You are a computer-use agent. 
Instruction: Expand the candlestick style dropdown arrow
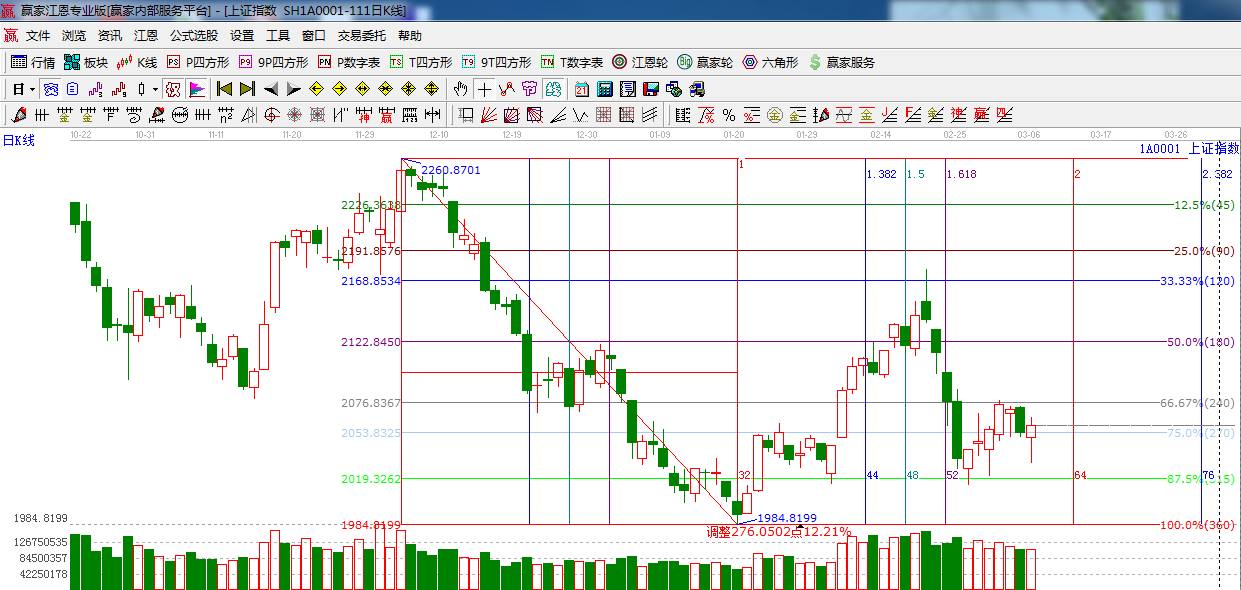pos(155,89)
